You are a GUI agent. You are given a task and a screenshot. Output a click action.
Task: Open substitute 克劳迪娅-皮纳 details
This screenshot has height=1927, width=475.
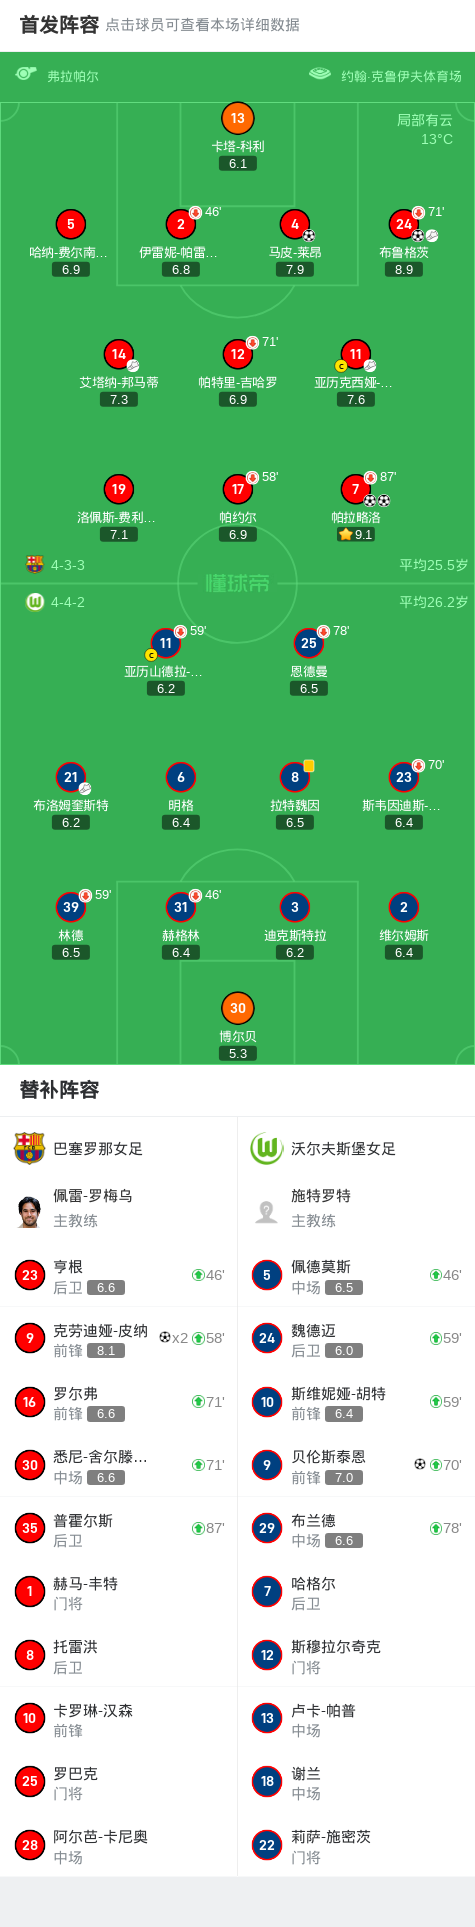(119, 1339)
